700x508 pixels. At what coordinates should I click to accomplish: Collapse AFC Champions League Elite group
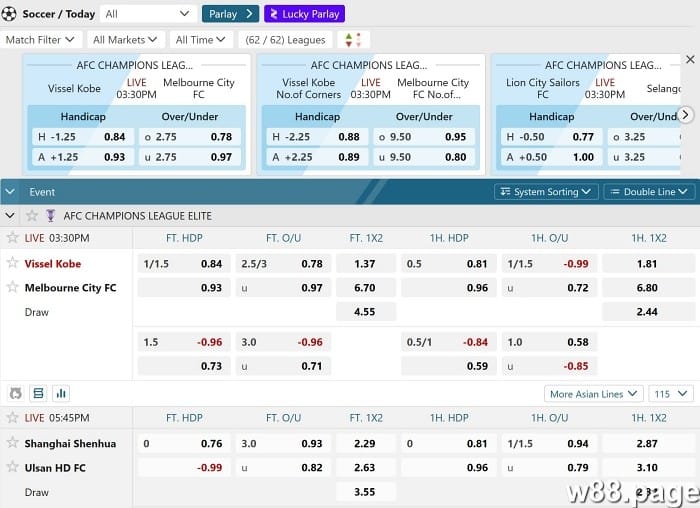[10, 216]
